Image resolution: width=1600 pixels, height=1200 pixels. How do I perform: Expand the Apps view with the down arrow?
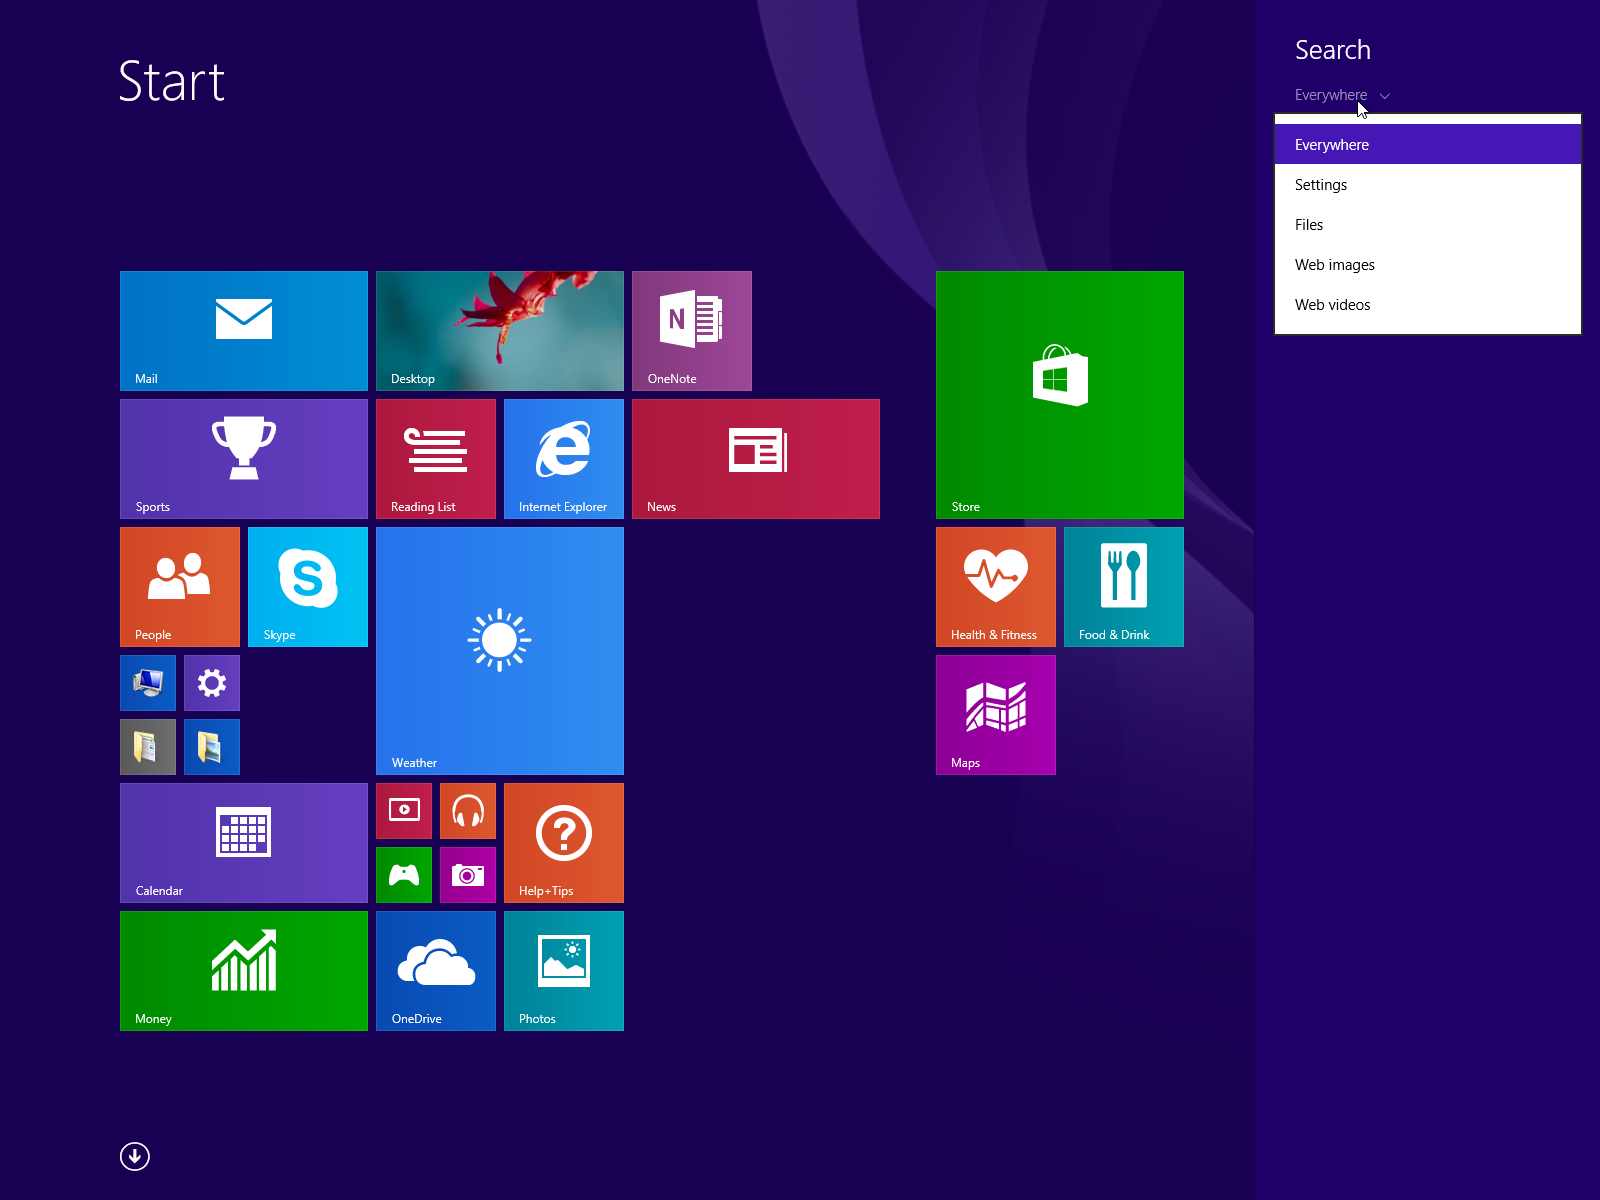click(134, 1156)
